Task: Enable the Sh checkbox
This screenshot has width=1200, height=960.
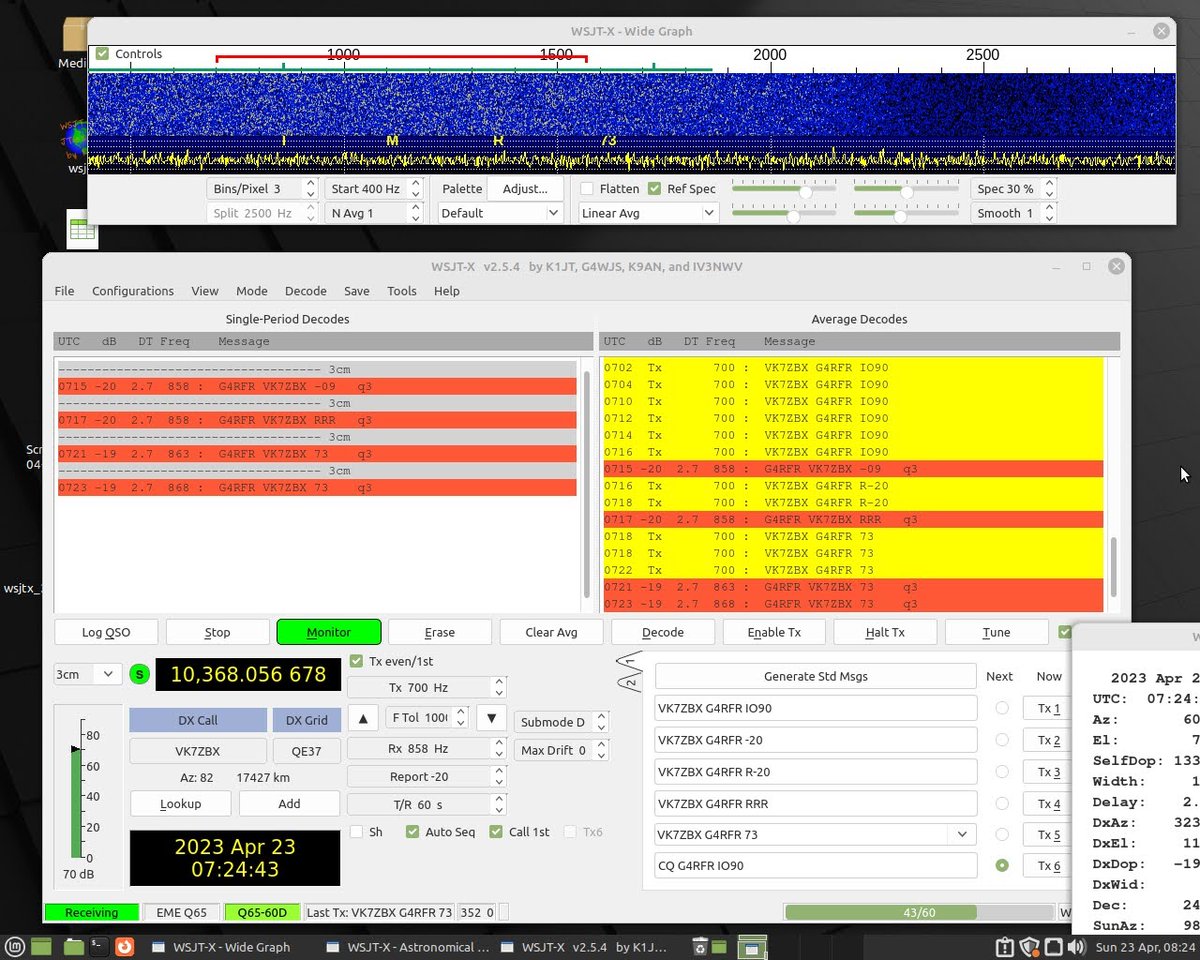Action: (x=357, y=832)
